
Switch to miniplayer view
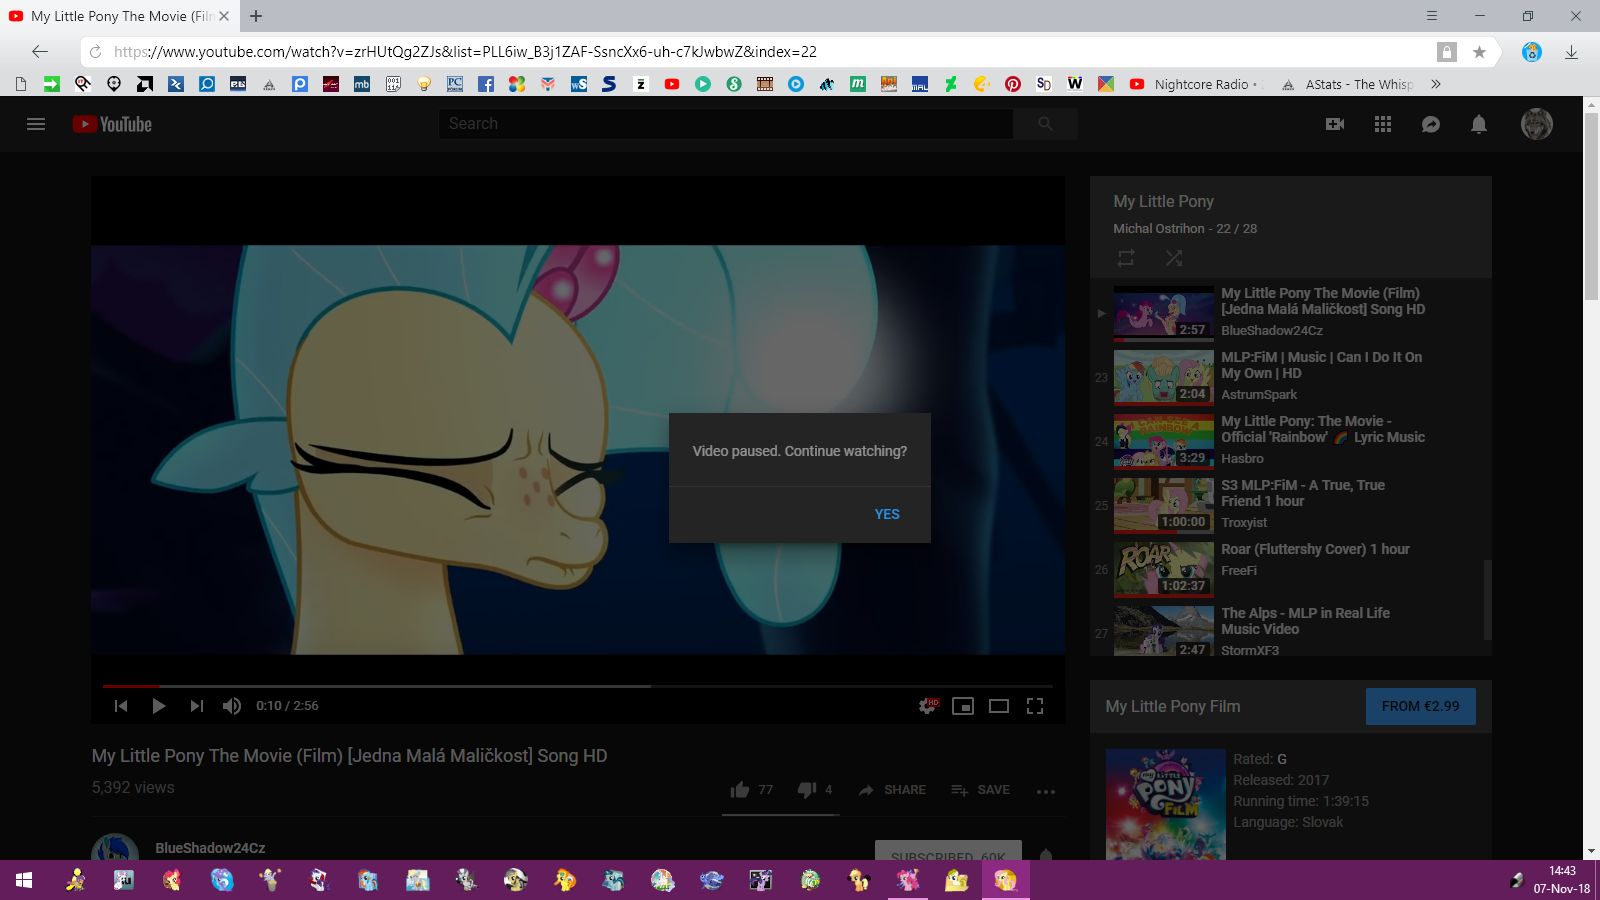[x=962, y=706]
